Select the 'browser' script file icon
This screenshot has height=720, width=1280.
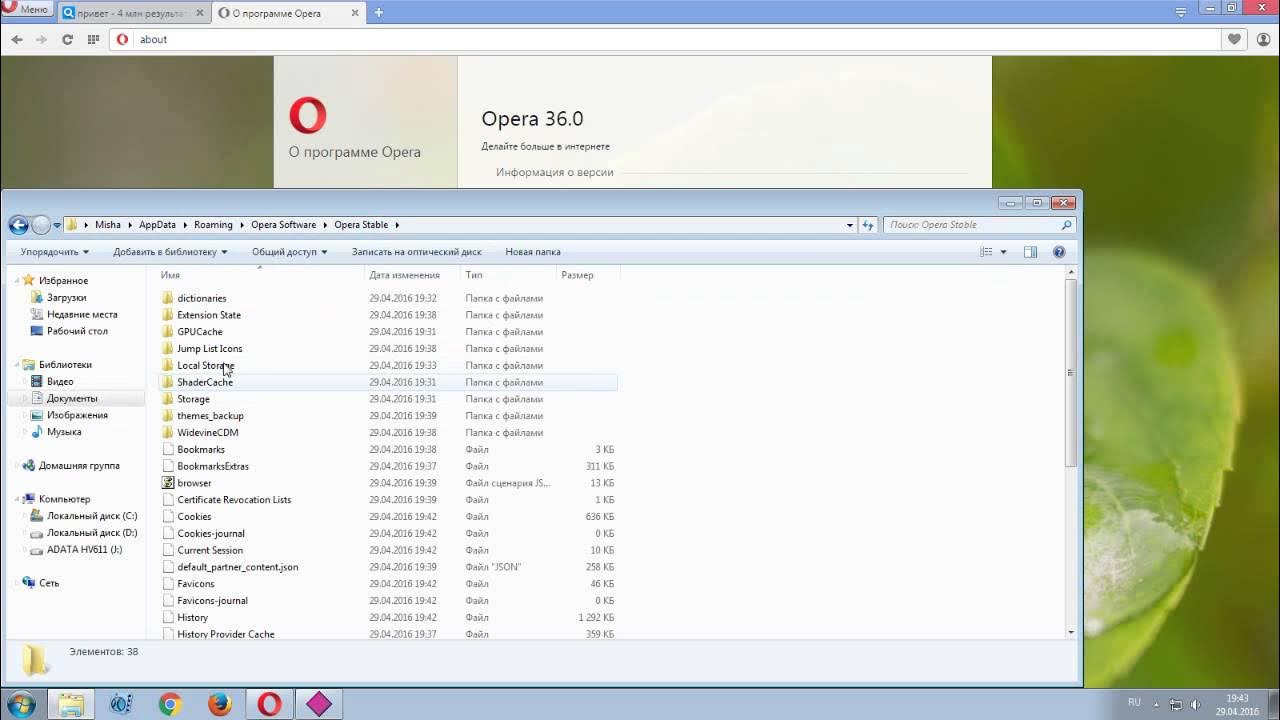point(167,483)
